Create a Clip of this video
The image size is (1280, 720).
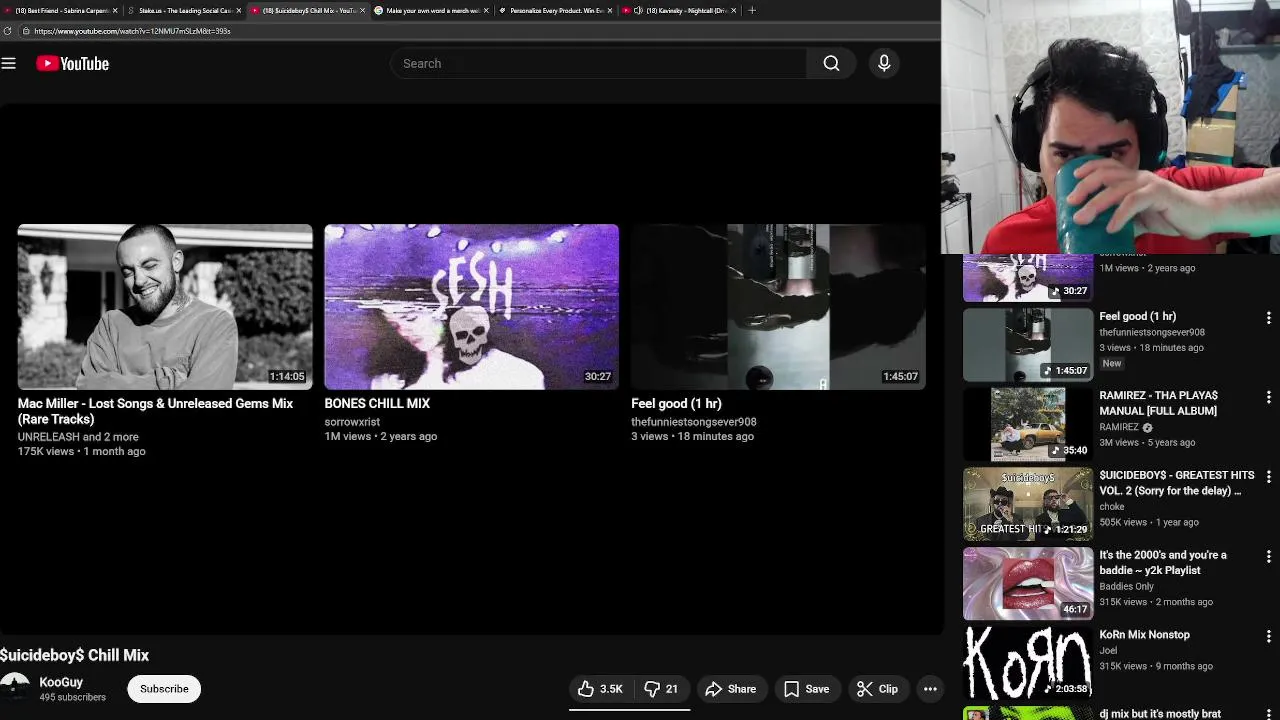pos(878,689)
